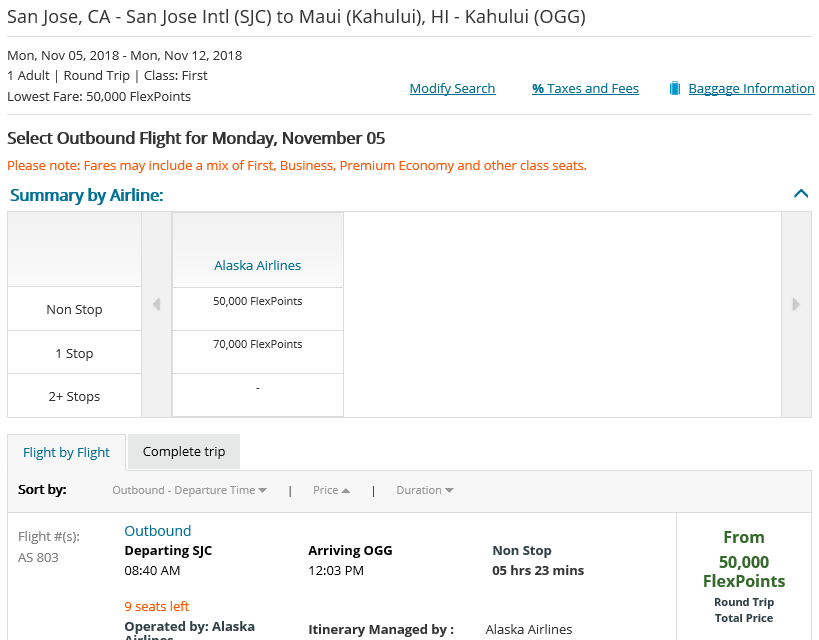Open Outbound - Departure Time sort dropdown

189,490
